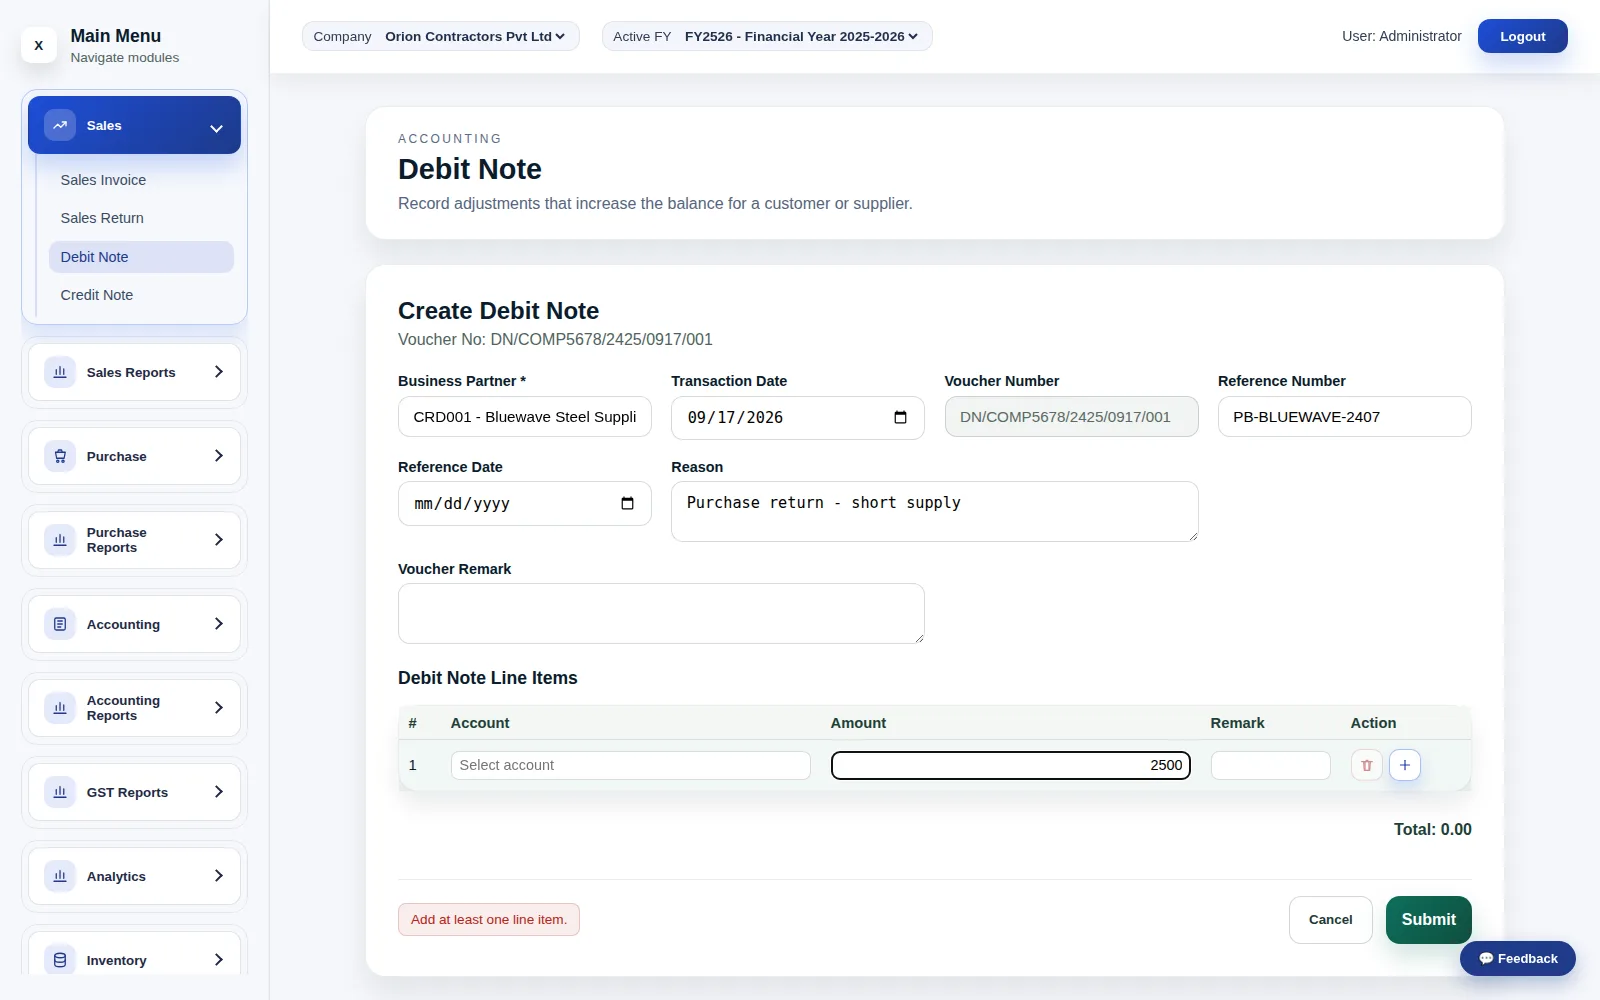
Task: Open Reference Date calendar picker icon
Action: click(x=627, y=503)
